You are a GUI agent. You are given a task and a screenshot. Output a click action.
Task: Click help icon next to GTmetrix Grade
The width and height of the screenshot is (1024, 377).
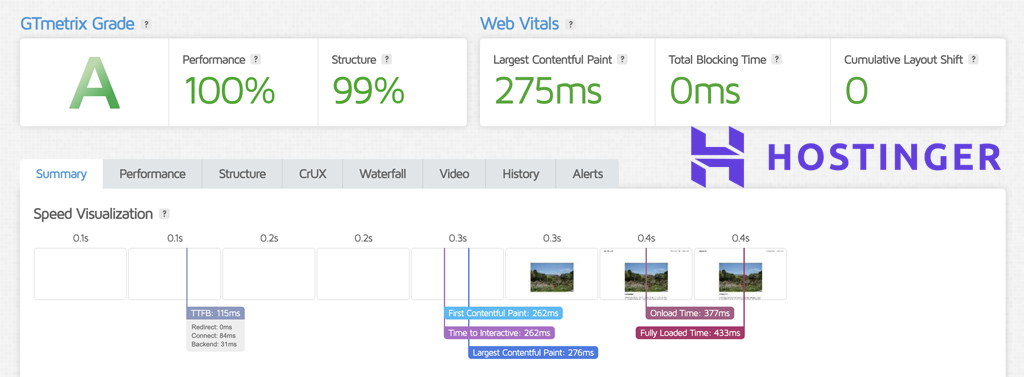(x=146, y=24)
